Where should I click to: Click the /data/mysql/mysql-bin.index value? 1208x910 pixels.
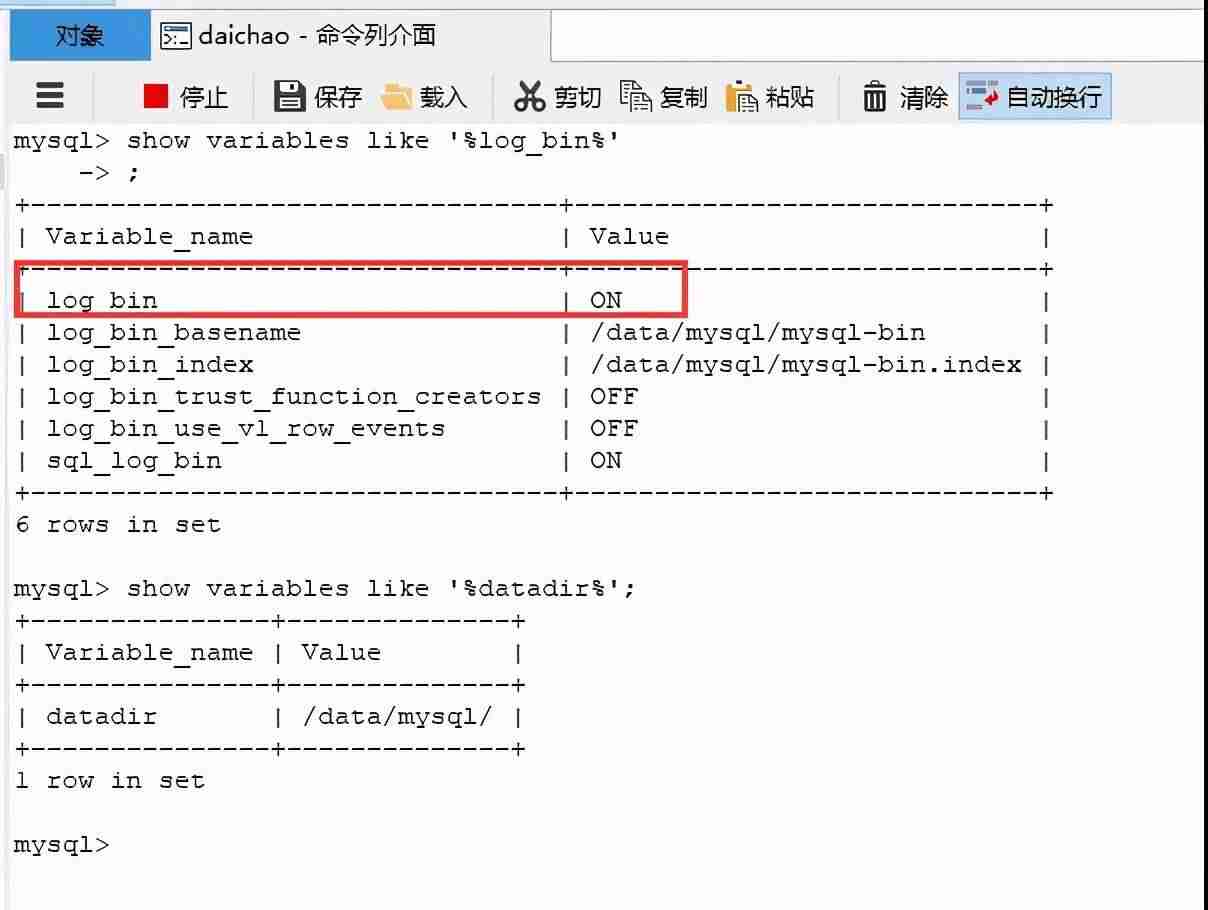click(x=805, y=364)
